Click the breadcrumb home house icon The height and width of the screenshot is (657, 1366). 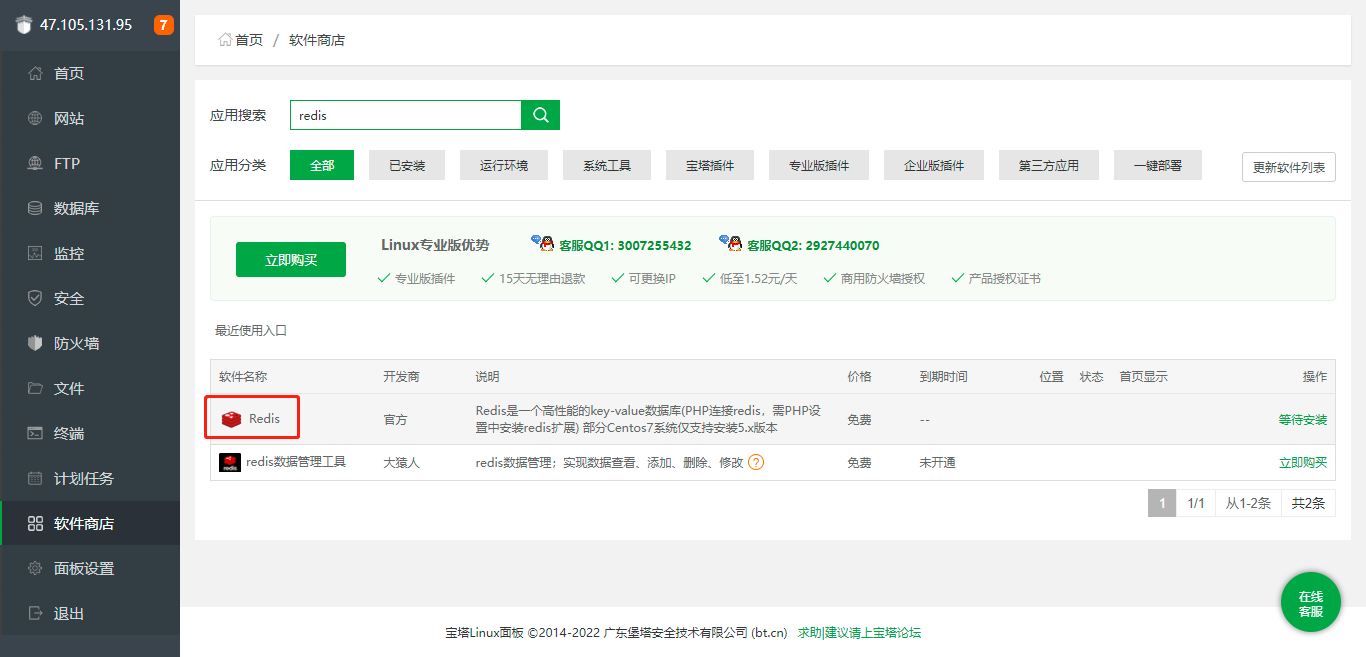point(225,40)
